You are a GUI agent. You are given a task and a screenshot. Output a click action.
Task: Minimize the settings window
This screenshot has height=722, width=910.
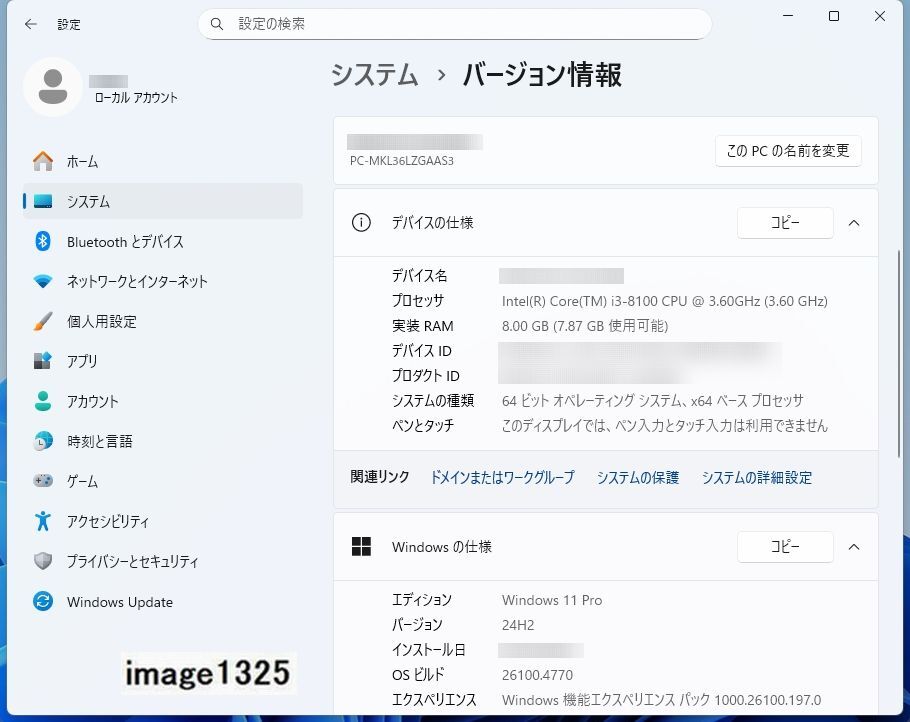(x=788, y=16)
